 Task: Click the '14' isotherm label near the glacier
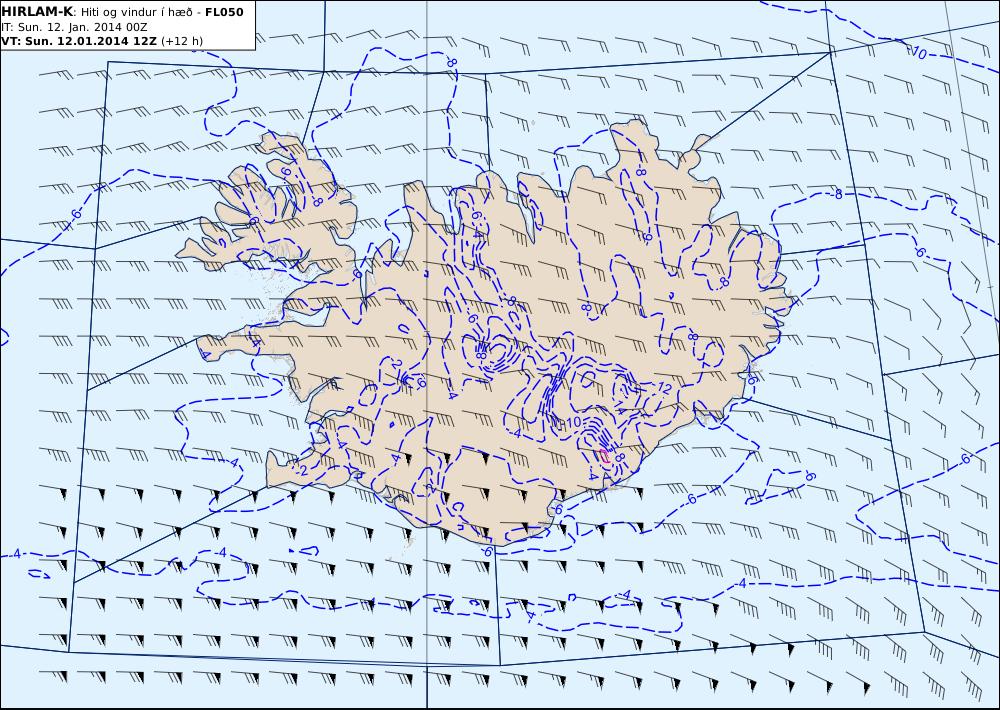pos(620,408)
